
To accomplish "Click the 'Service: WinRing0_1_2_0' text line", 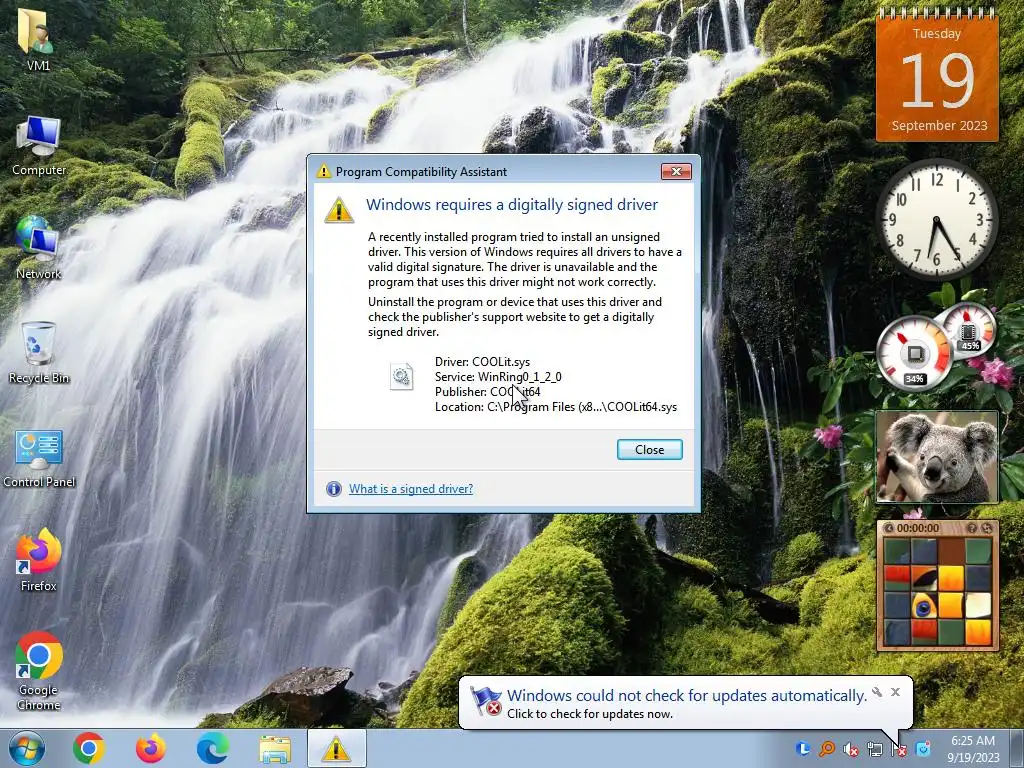I will (498, 377).
